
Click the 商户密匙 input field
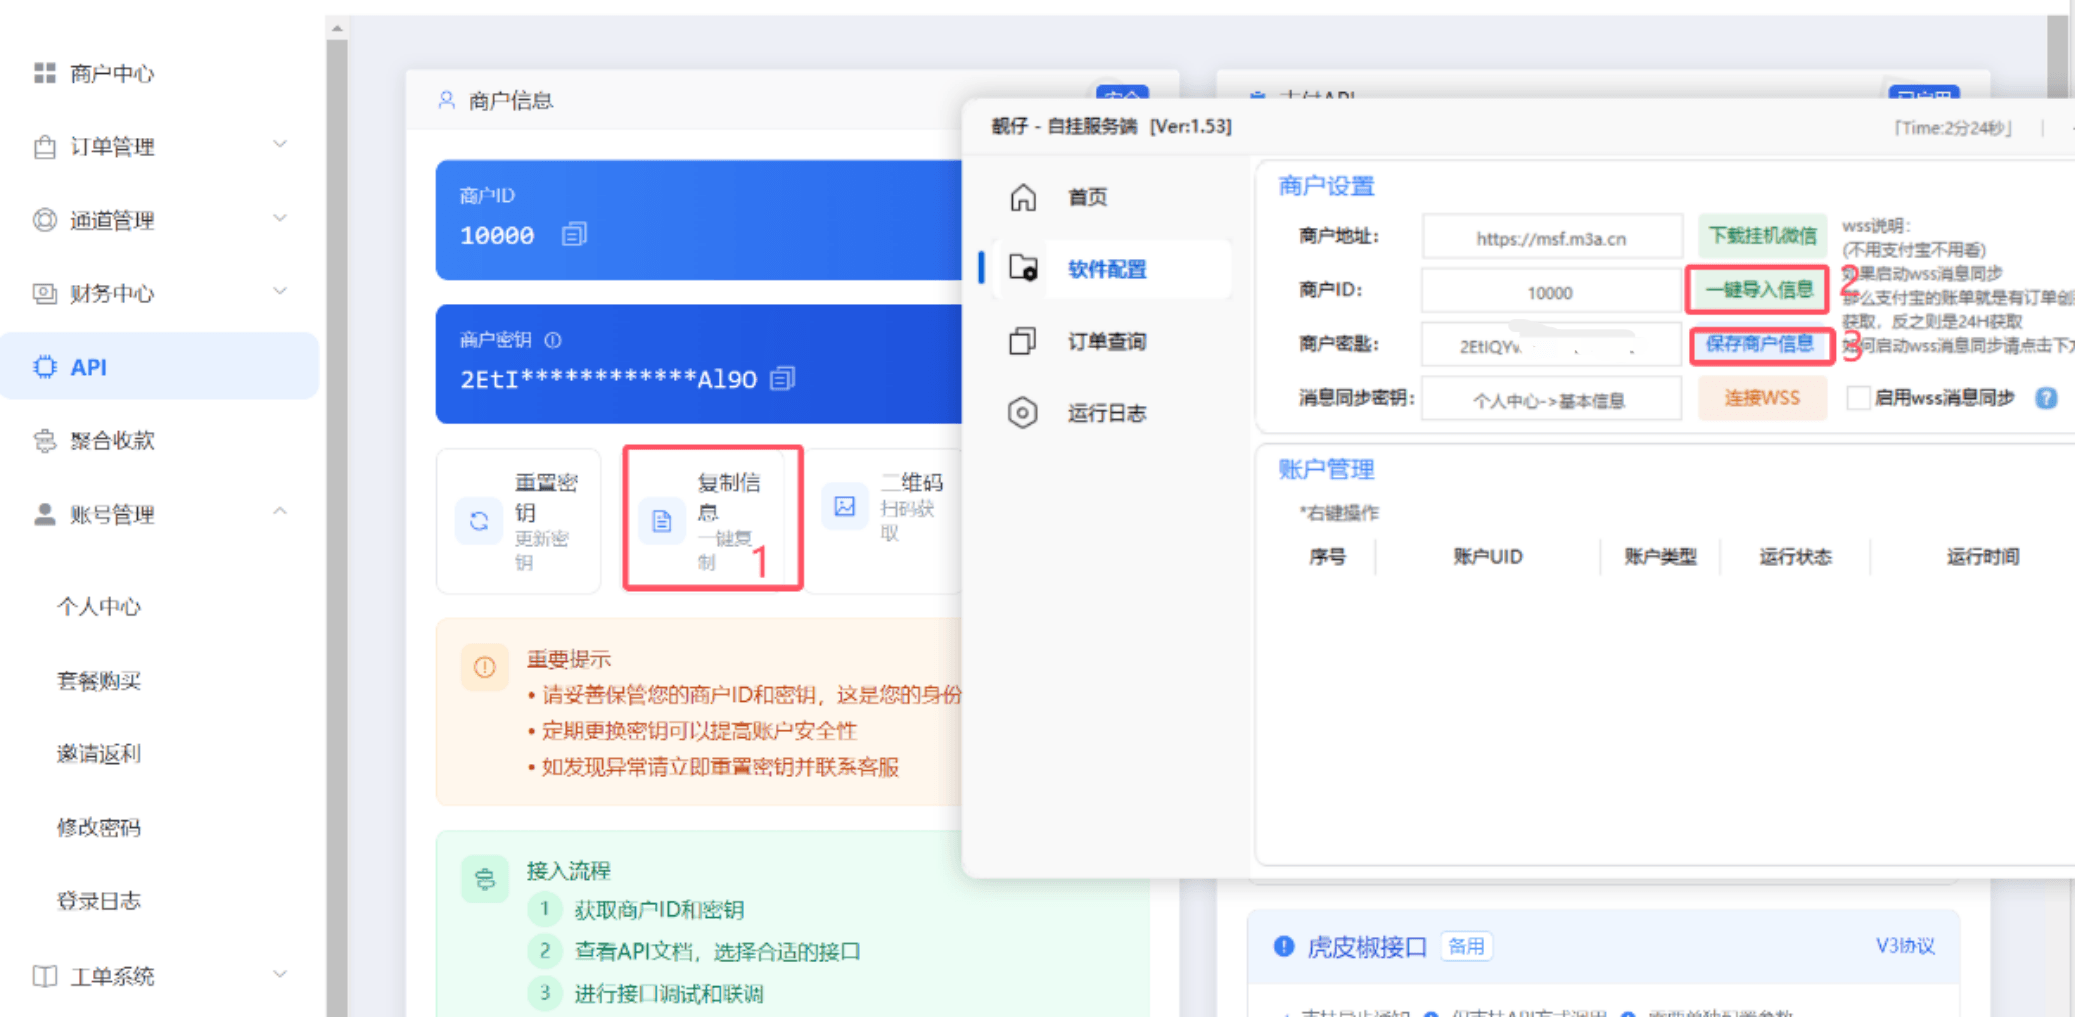[x=1551, y=346]
